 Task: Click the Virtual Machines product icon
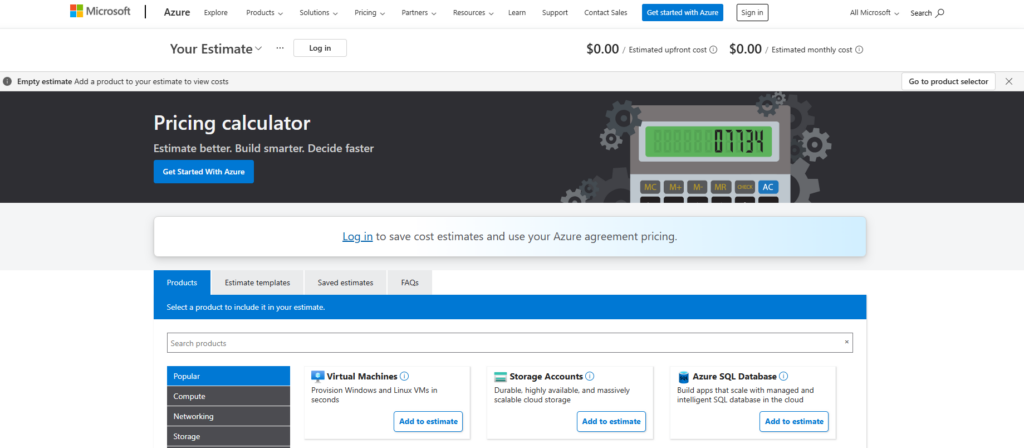318,376
